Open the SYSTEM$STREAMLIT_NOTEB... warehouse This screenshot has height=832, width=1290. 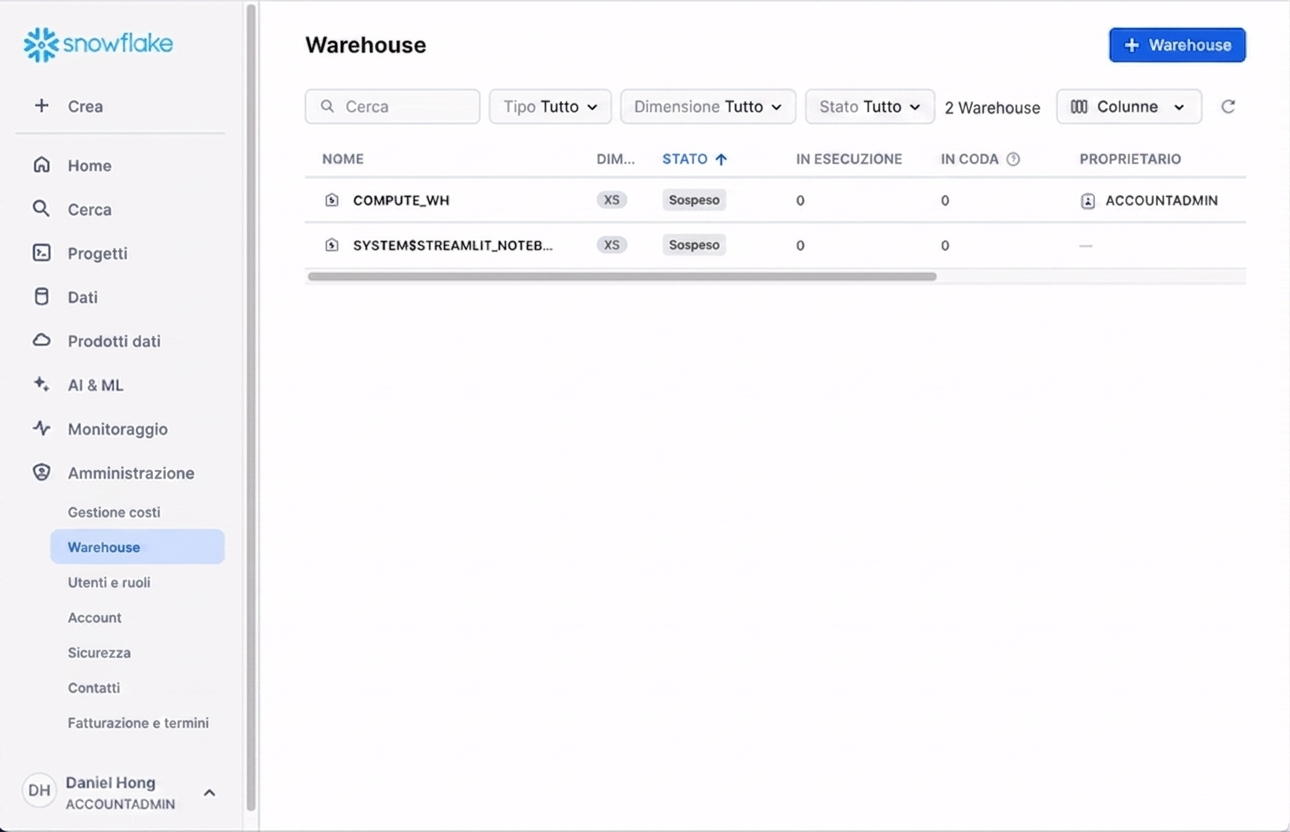tap(453, 245)
